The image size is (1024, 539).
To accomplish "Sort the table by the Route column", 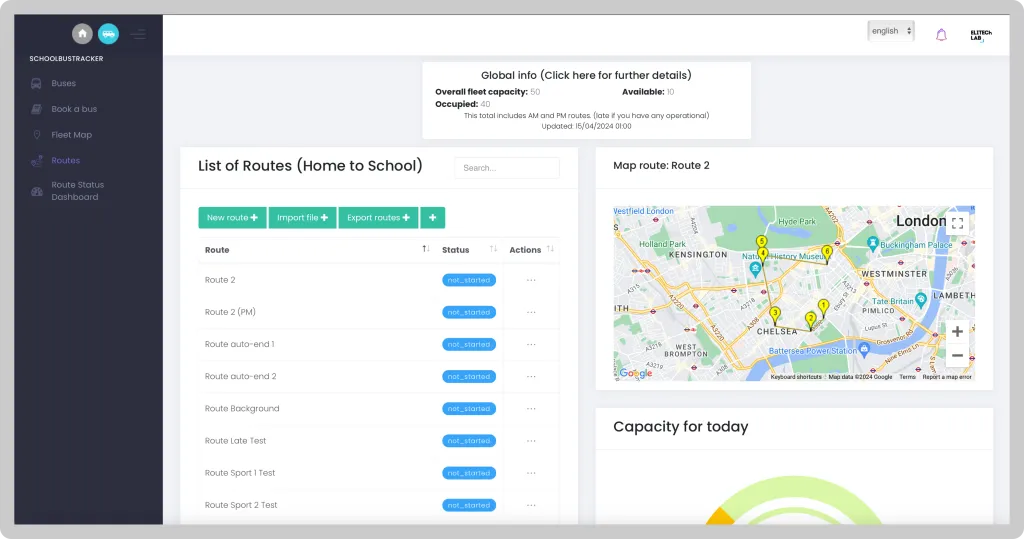I will tap(426, 249).
